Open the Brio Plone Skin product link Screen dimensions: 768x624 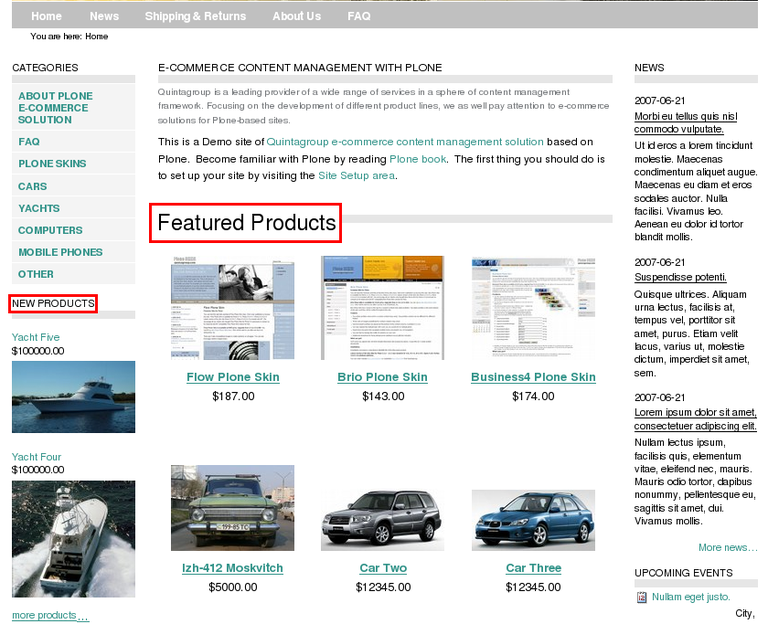pos(383,377)
